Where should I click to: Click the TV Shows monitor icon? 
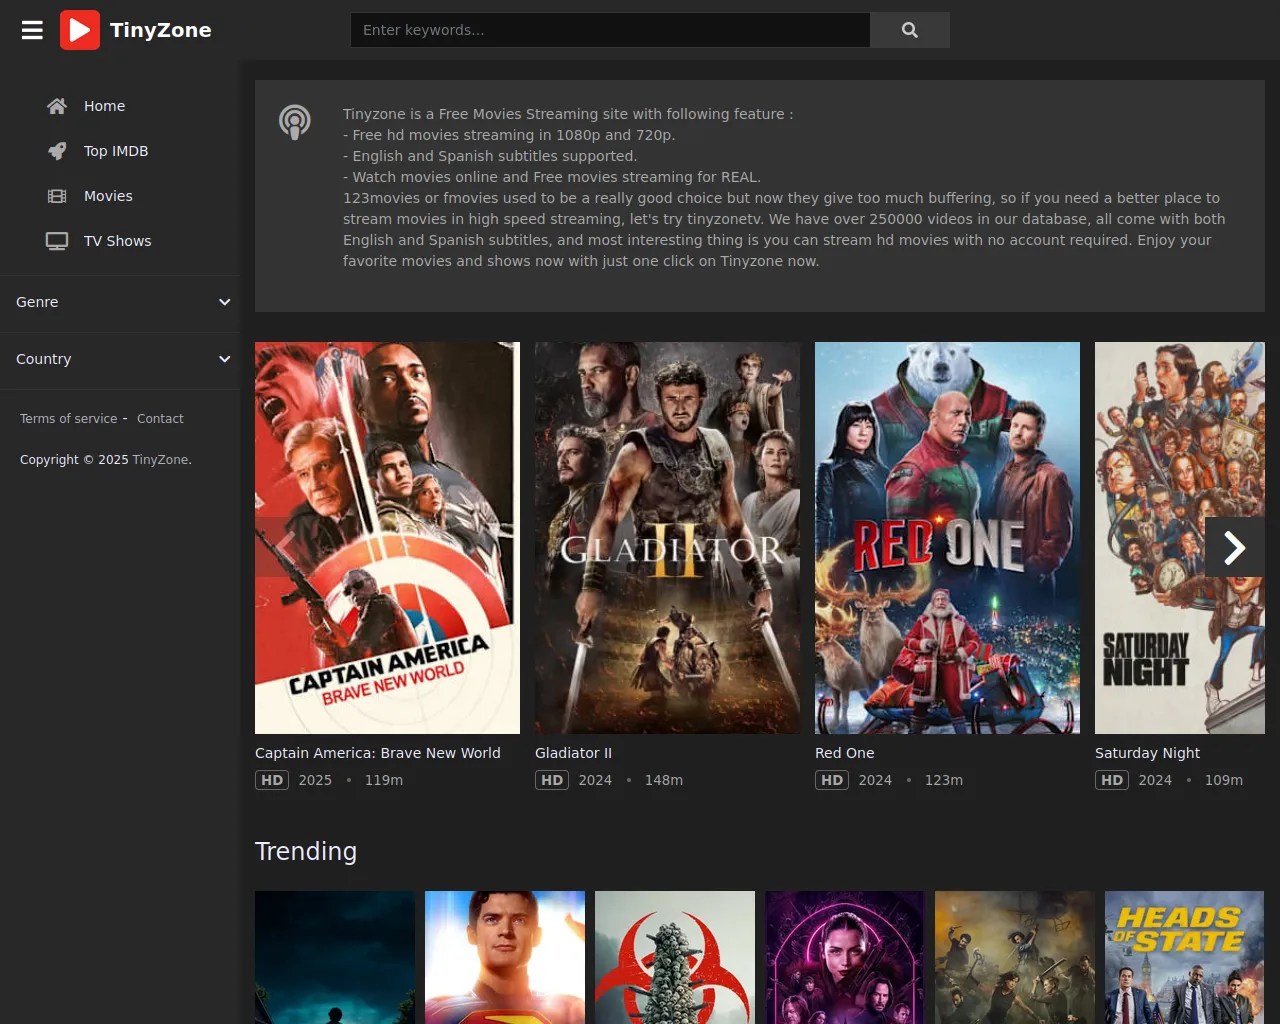pyautogui.click(x=57, y=241)
